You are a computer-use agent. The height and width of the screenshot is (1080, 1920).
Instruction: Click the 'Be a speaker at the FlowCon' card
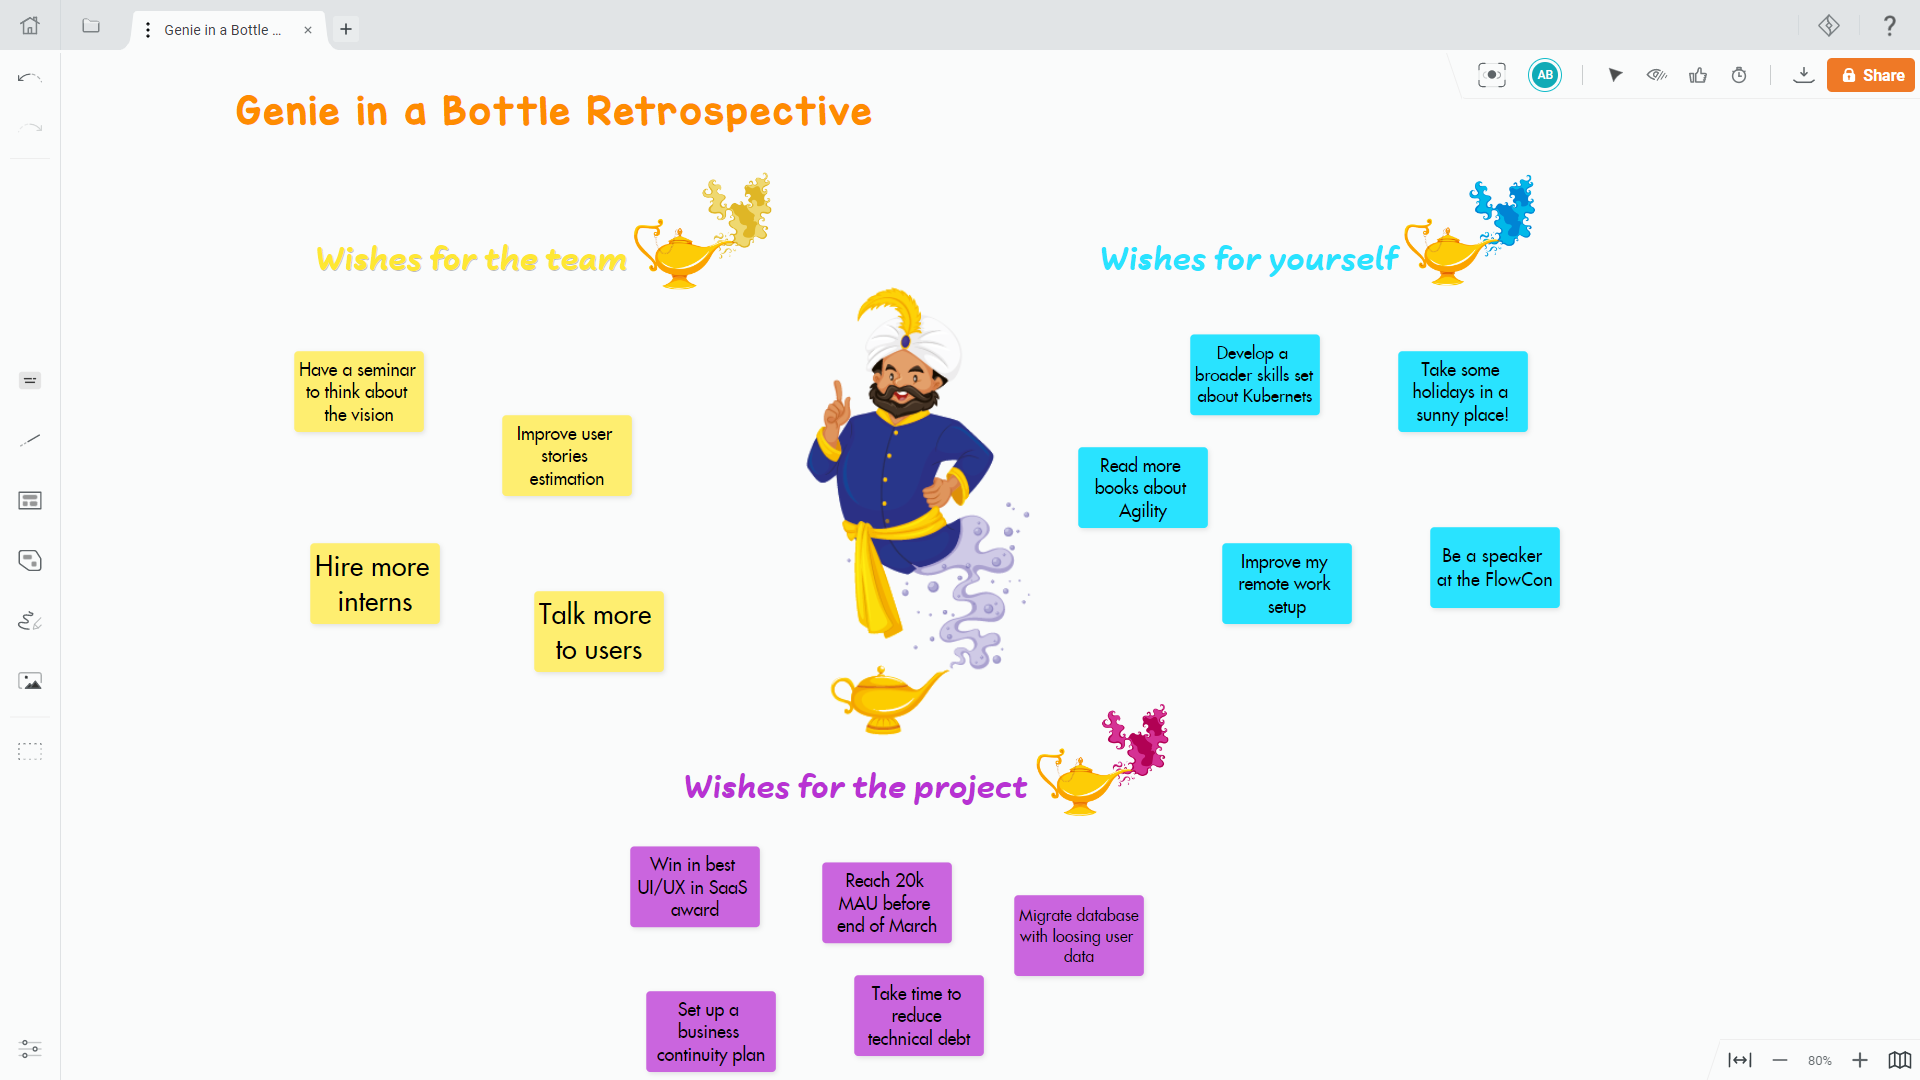tap(1494, 567)
